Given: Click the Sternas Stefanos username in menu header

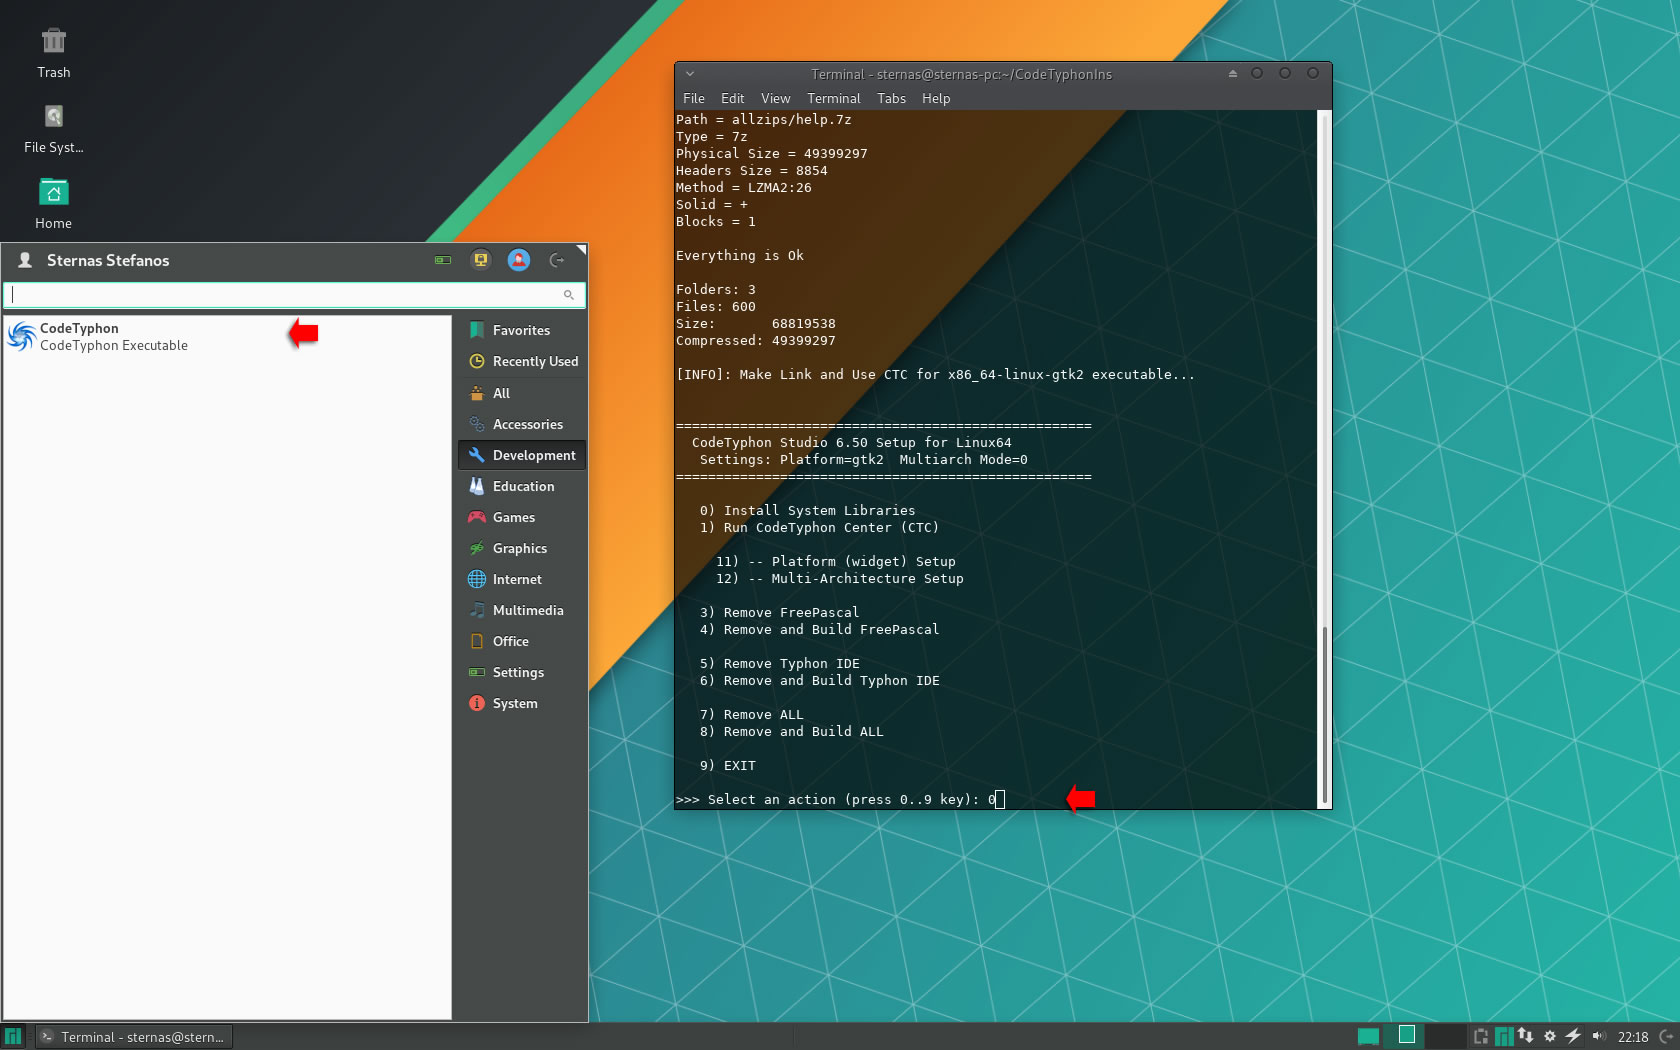Looking at the screenshot, I should pos(108,260).
